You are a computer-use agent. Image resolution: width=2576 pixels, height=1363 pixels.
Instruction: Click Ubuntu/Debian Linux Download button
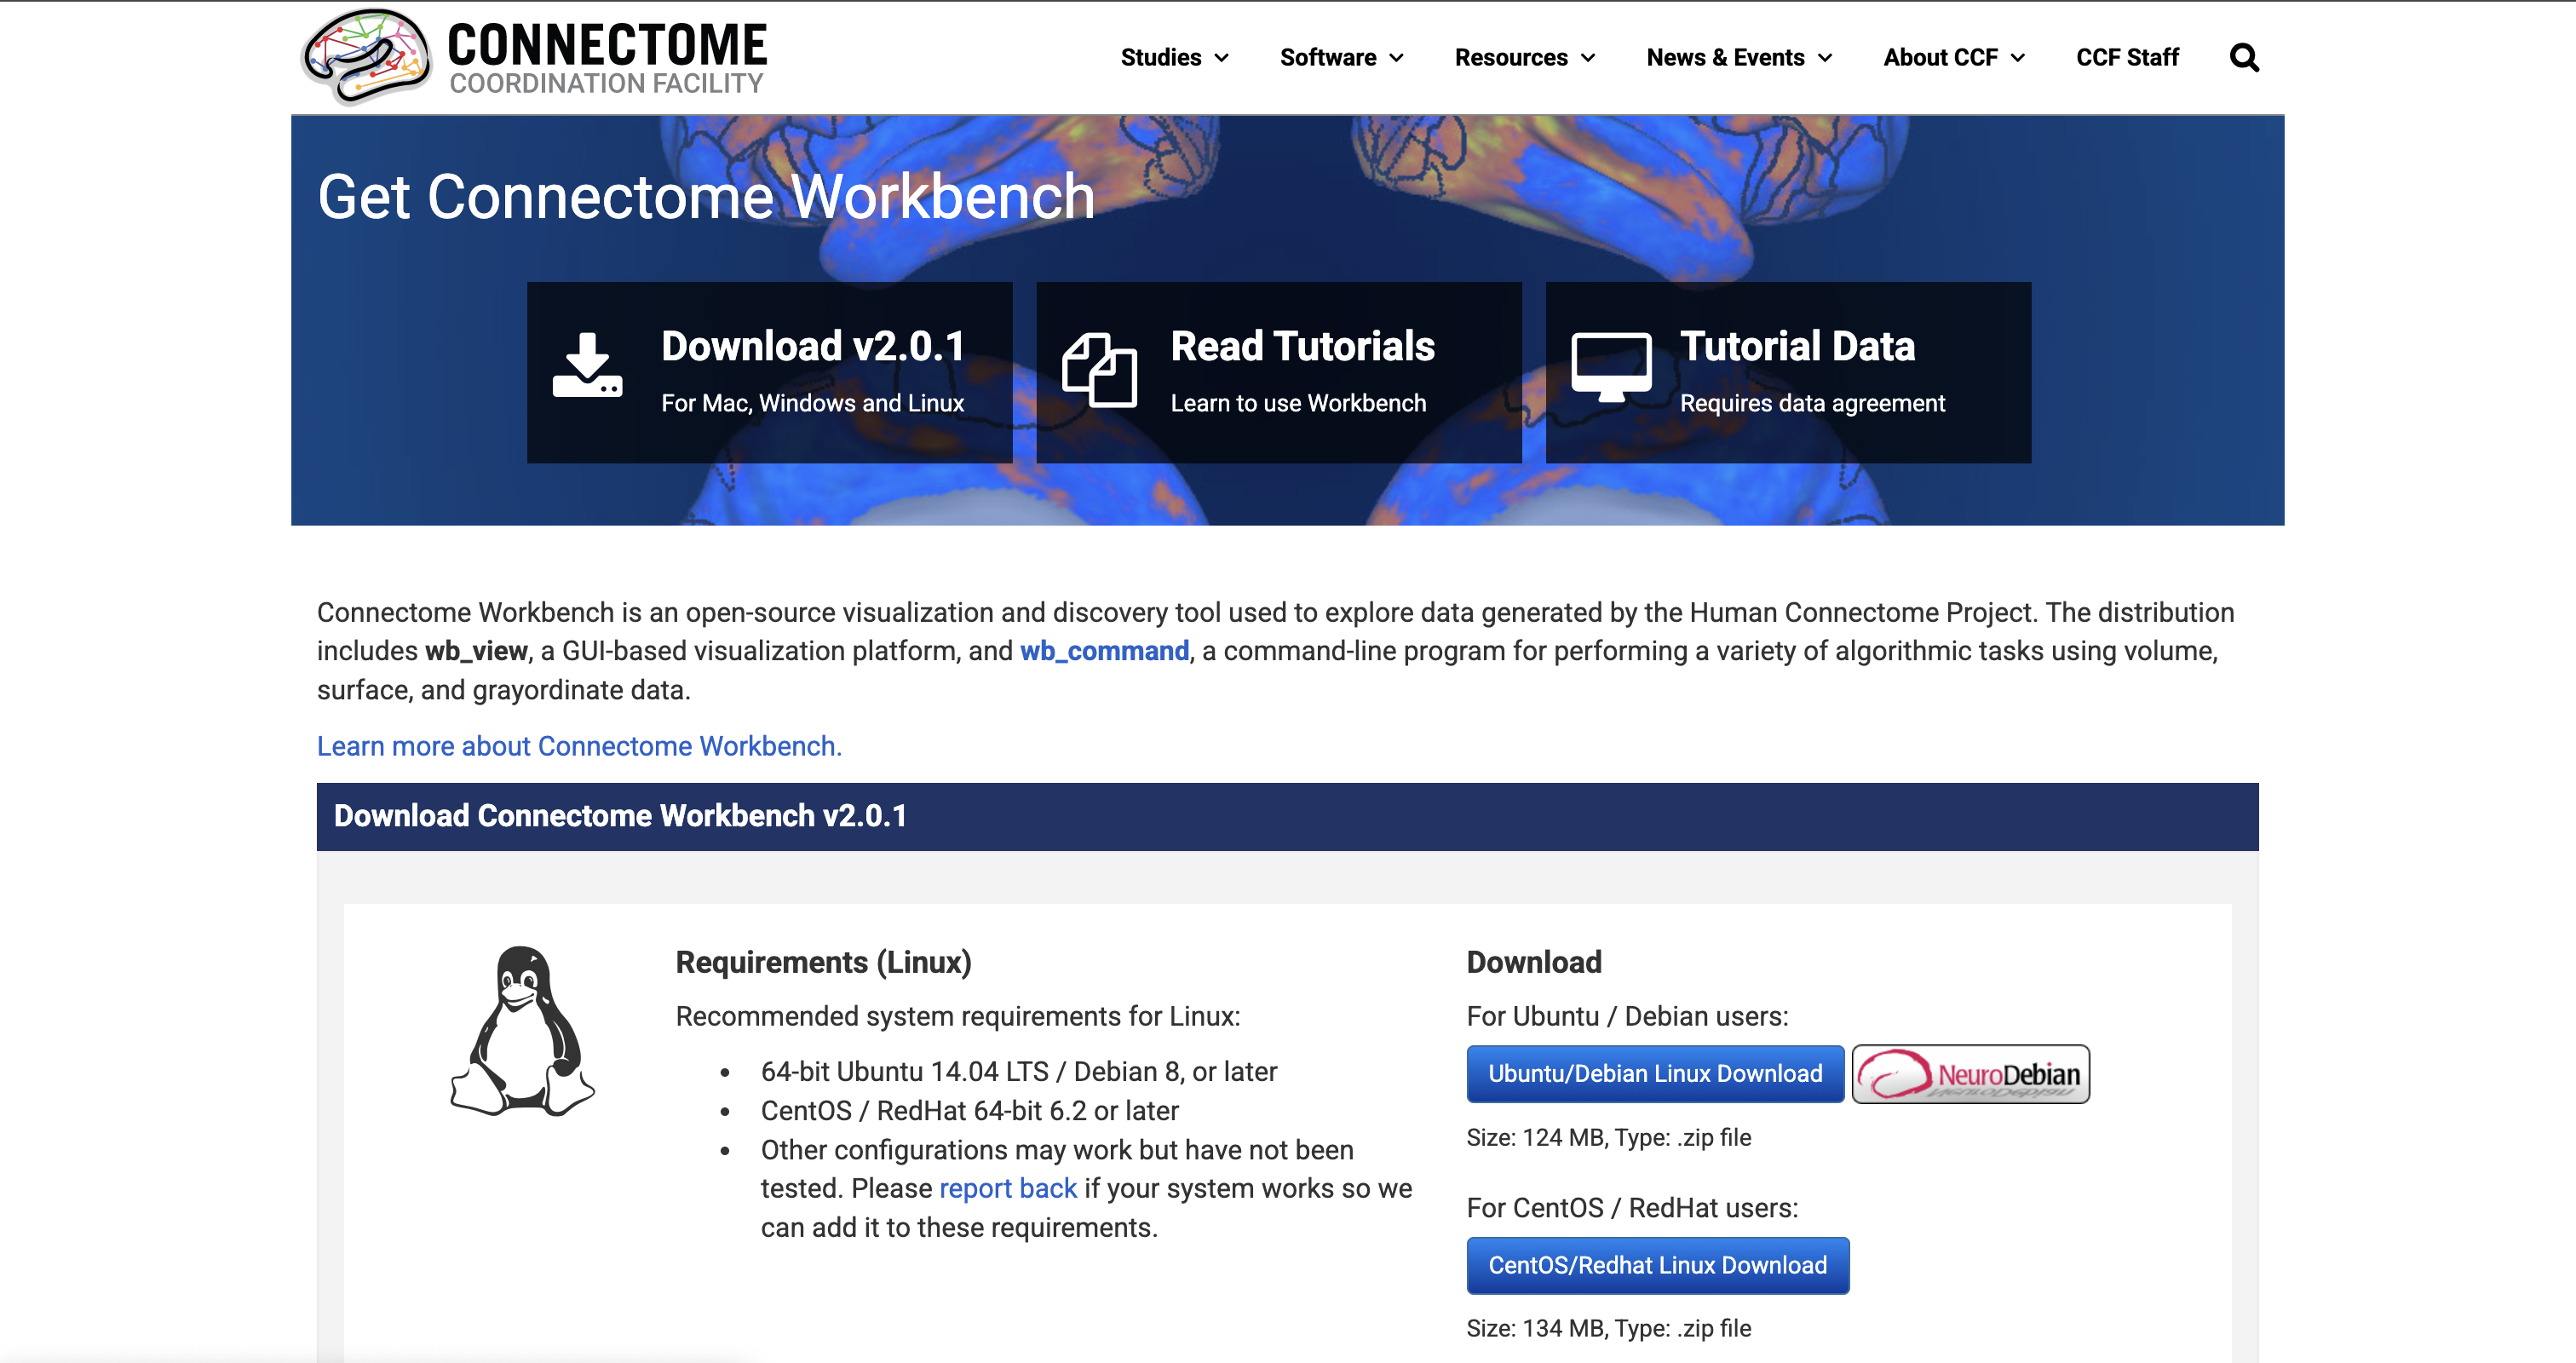point(1654,1074)
